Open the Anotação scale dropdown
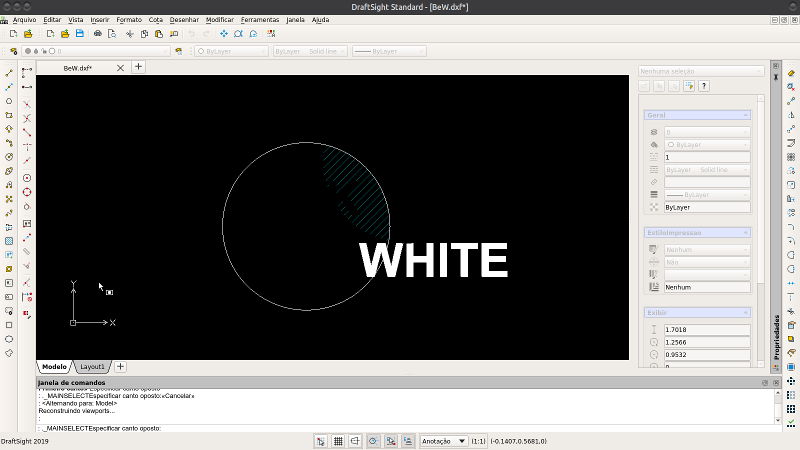Viewport: 800px width, 450px height. [443, 440]
